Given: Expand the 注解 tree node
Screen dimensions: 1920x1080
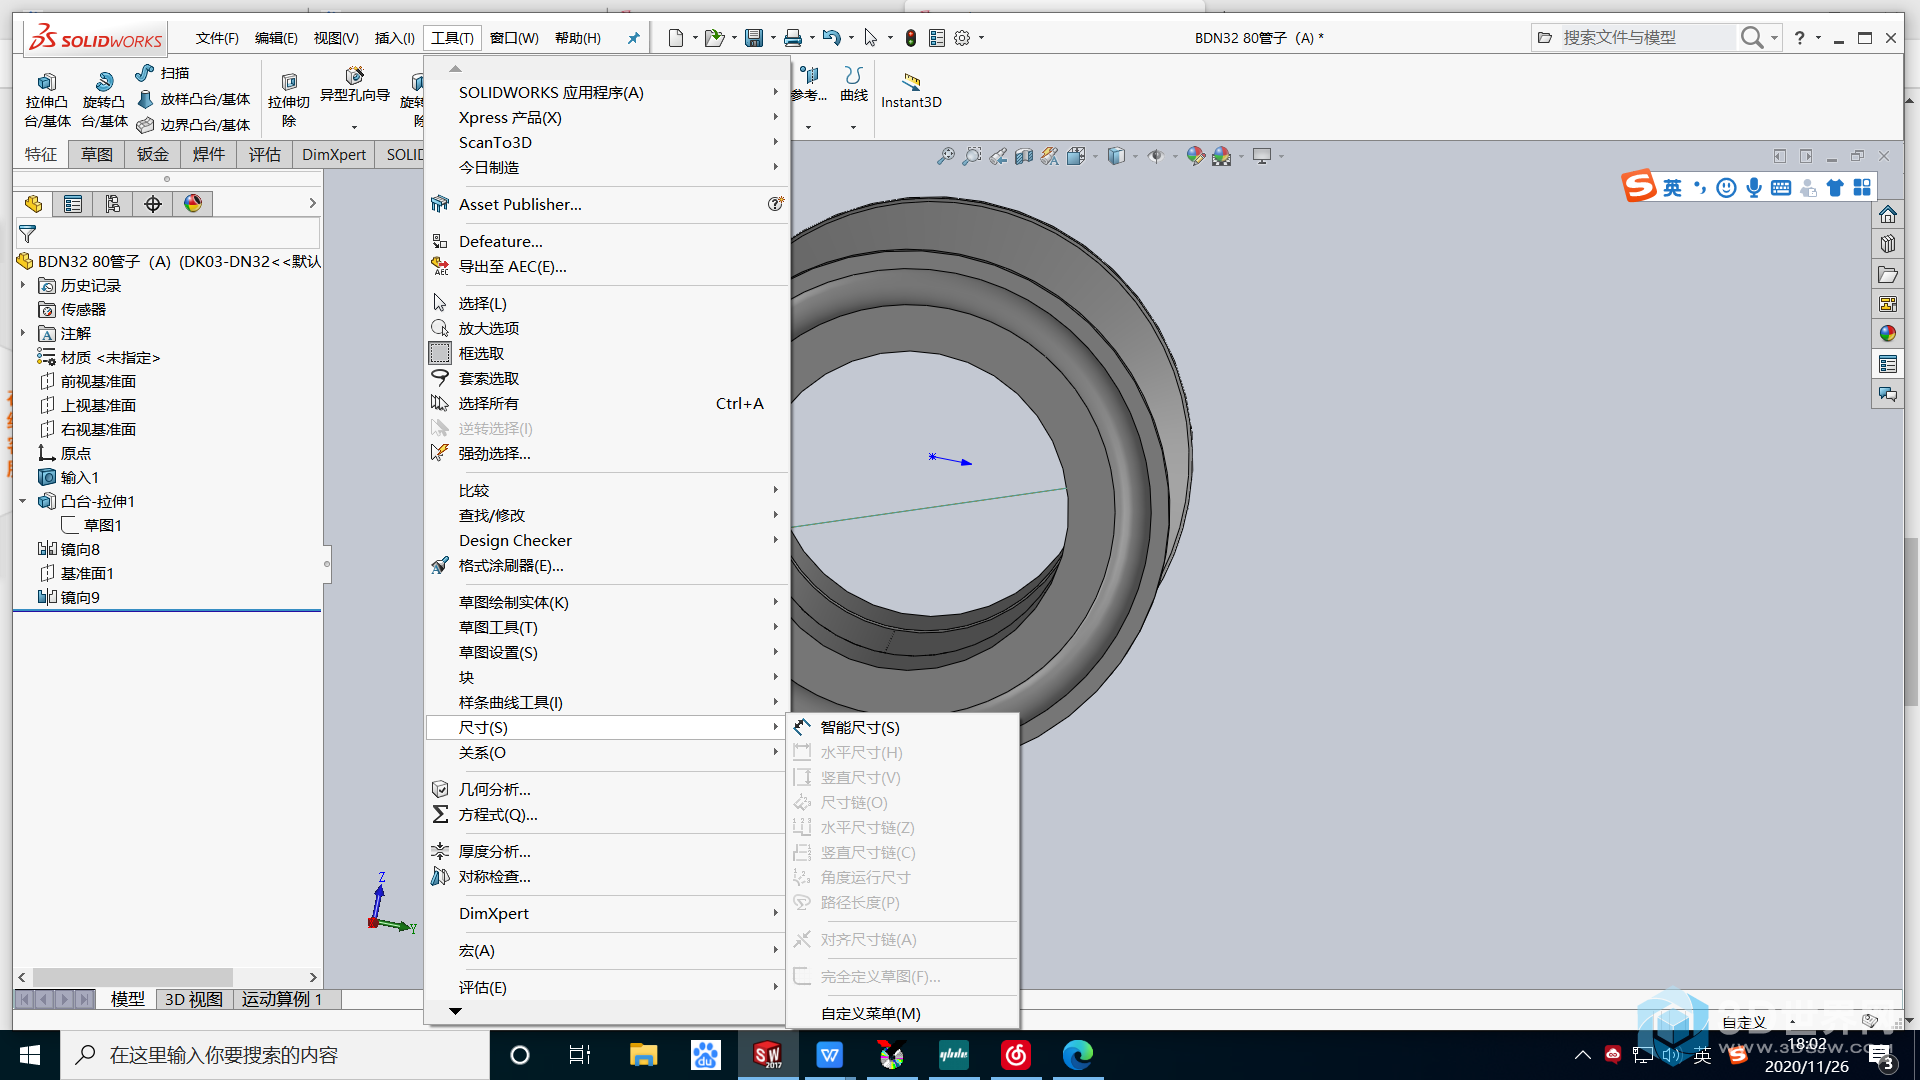Looking at the screenshot, I should [x=23, y=333].
